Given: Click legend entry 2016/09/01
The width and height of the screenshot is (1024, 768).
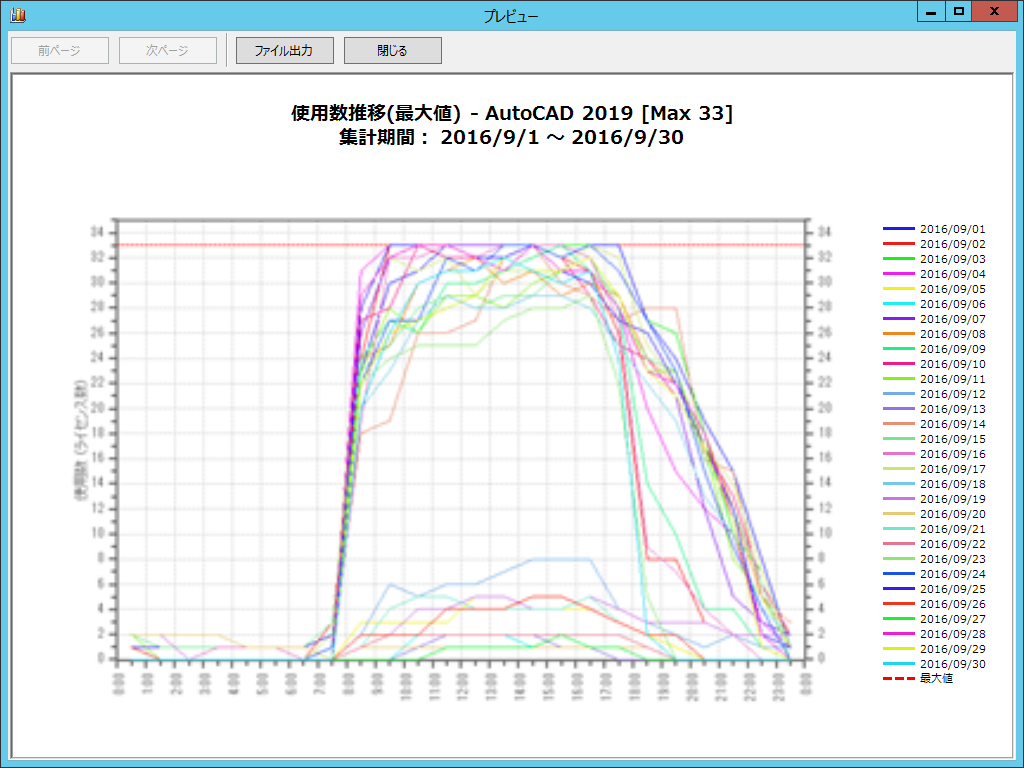Looking at the screenshot, I should tap(935, 229).
